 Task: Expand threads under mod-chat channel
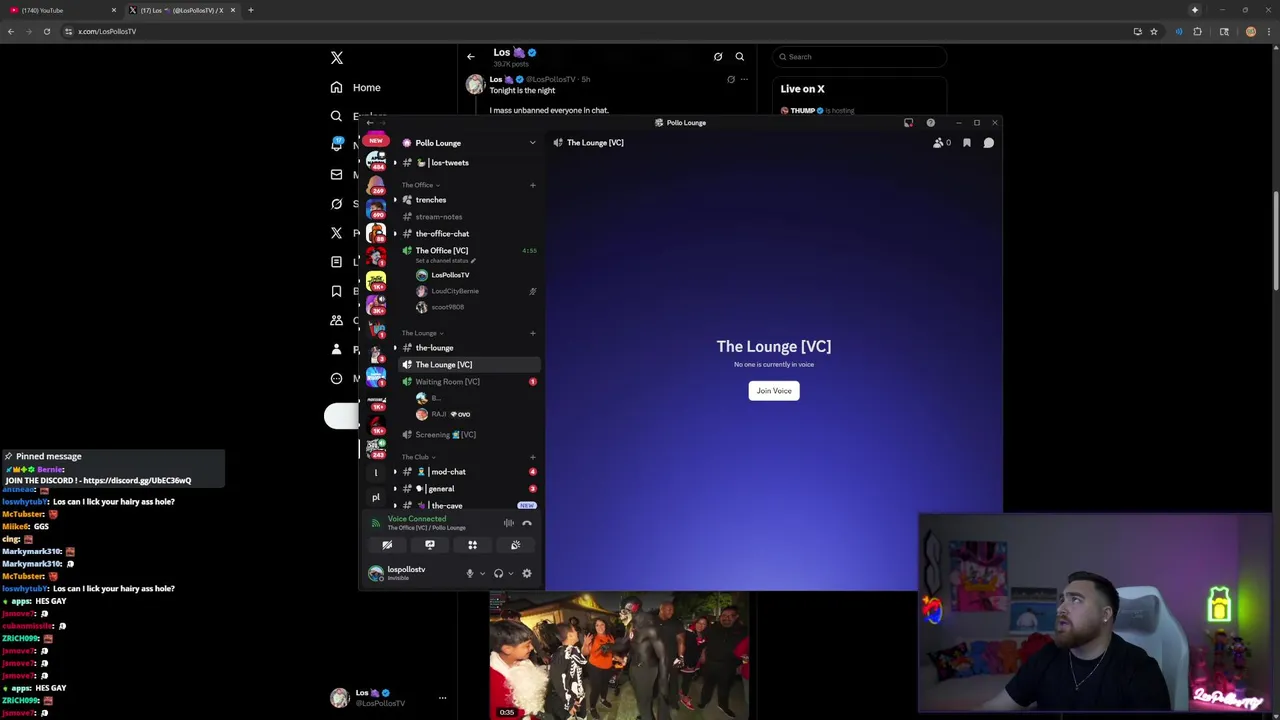[x=395, y=472]
